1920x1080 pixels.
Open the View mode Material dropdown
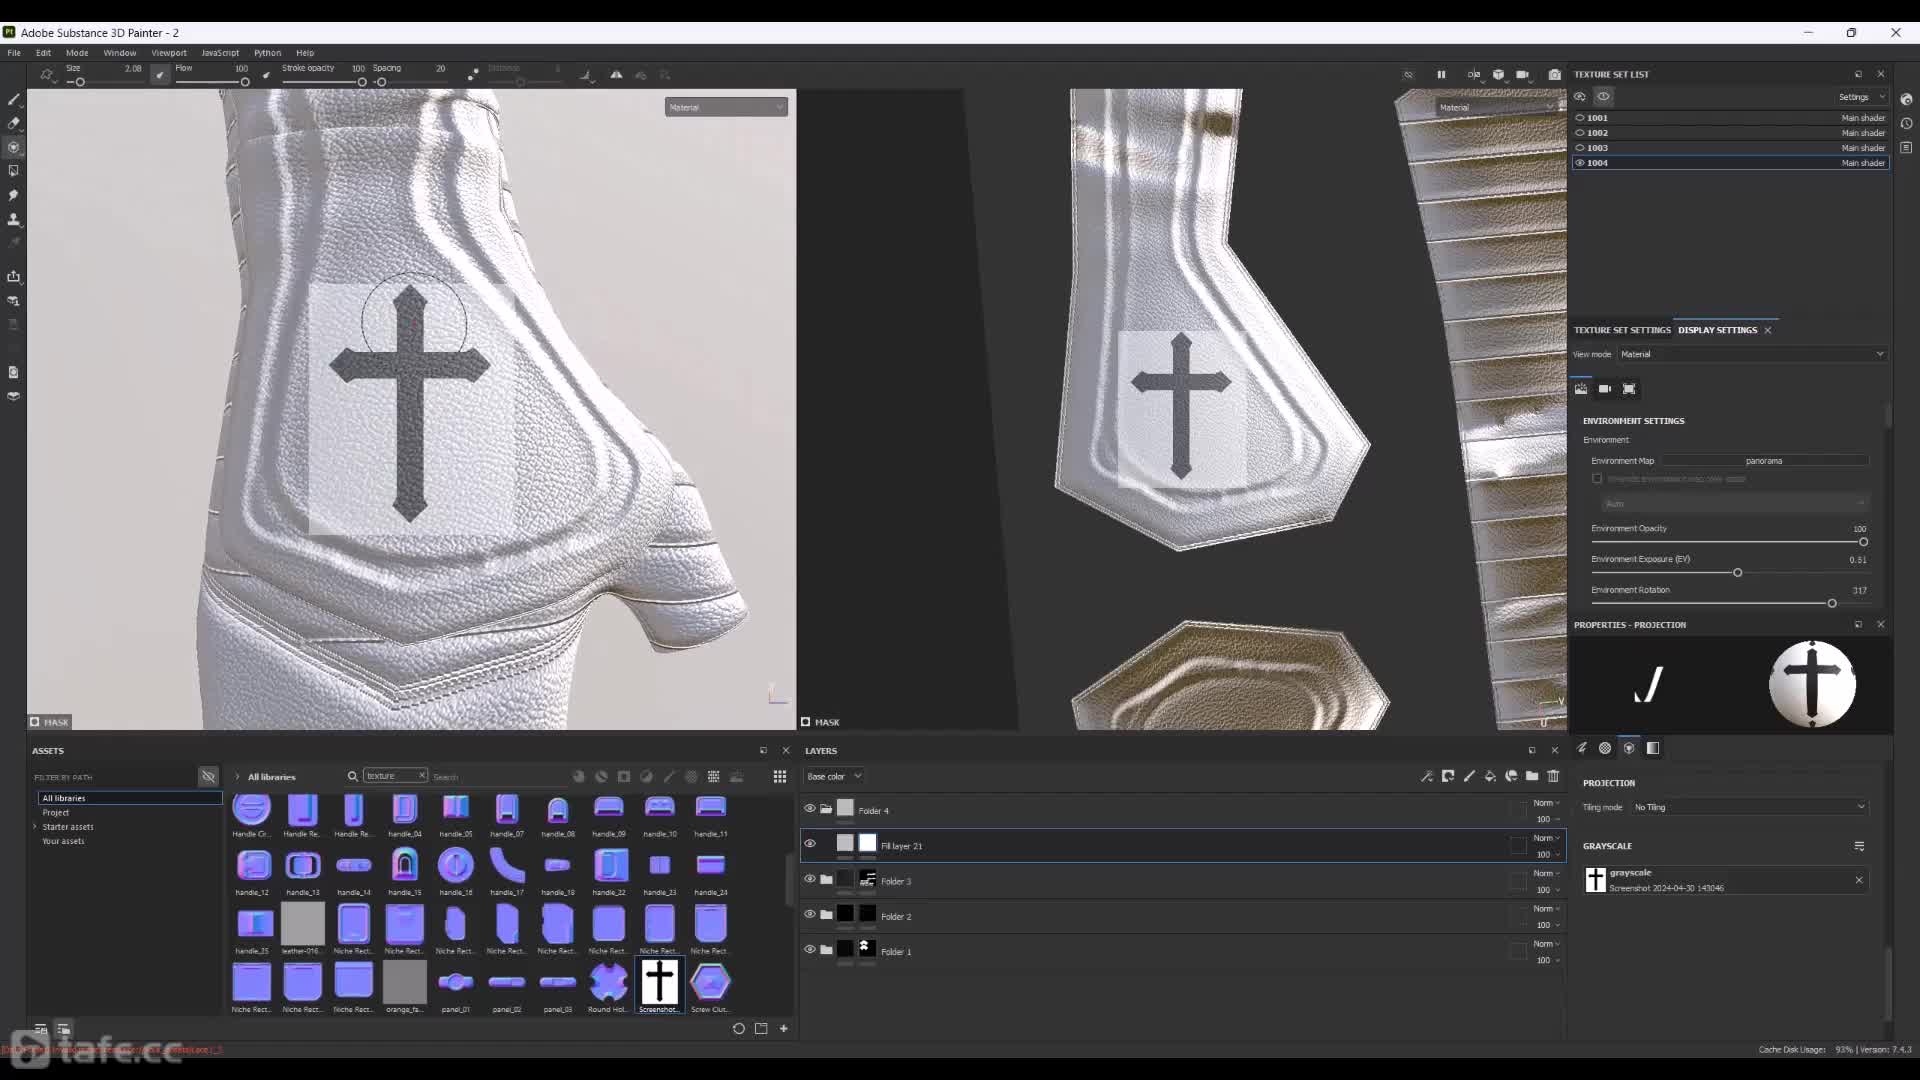(1753, 354)
